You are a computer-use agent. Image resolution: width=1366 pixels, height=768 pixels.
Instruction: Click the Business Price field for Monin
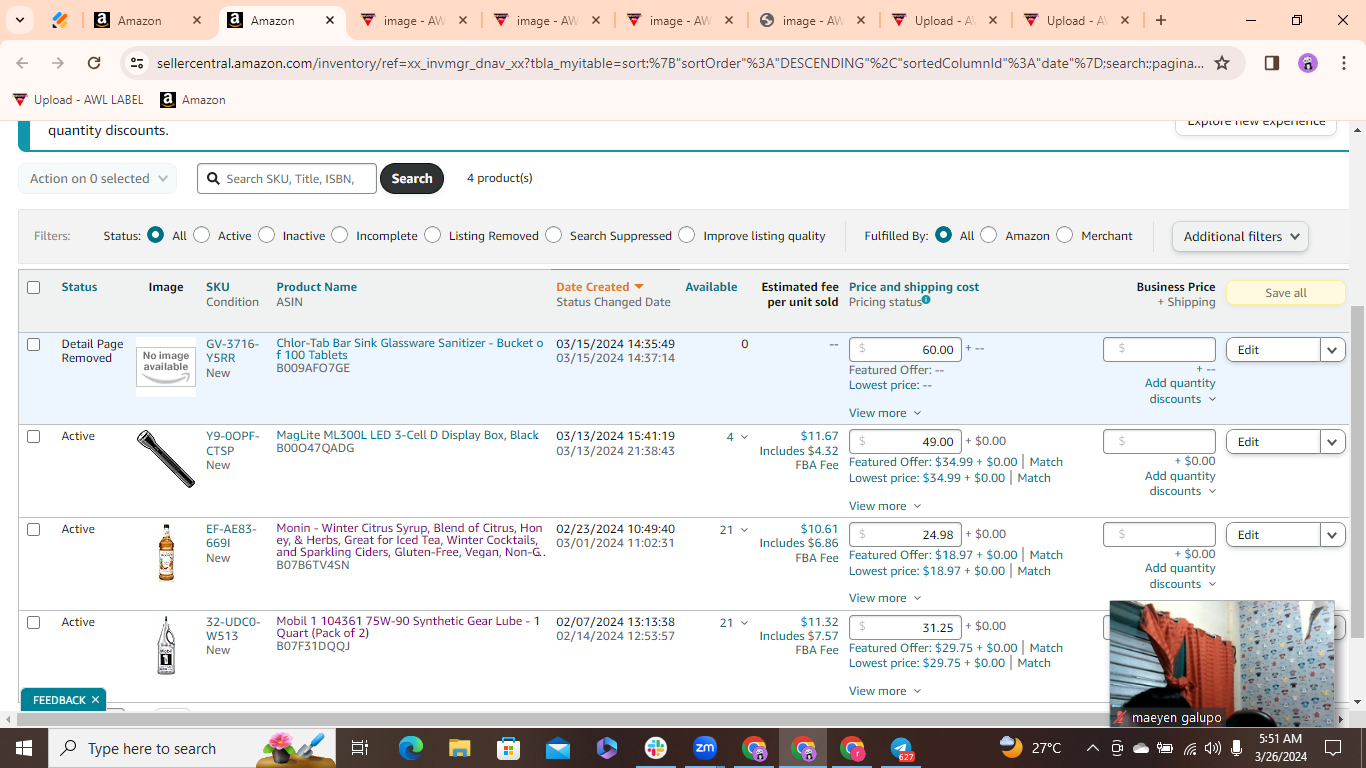point(1159,534)
